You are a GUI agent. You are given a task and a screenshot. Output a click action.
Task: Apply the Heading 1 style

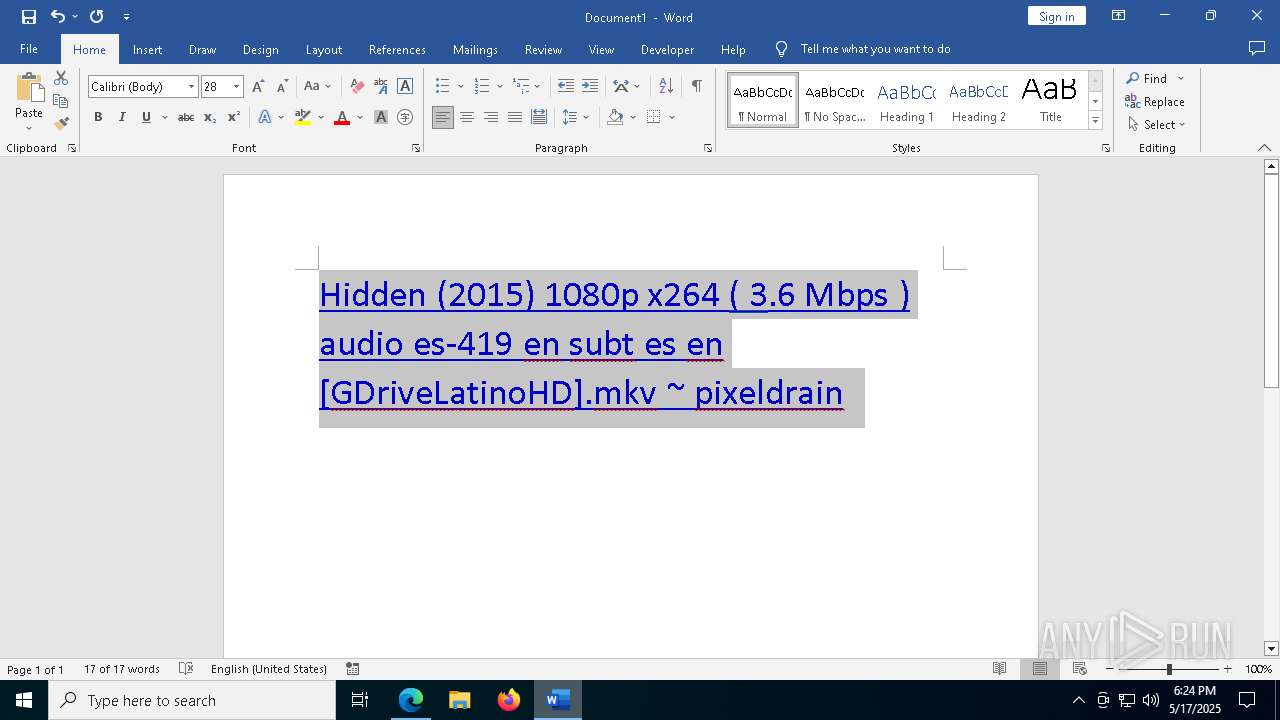click(x=906, y=100)
